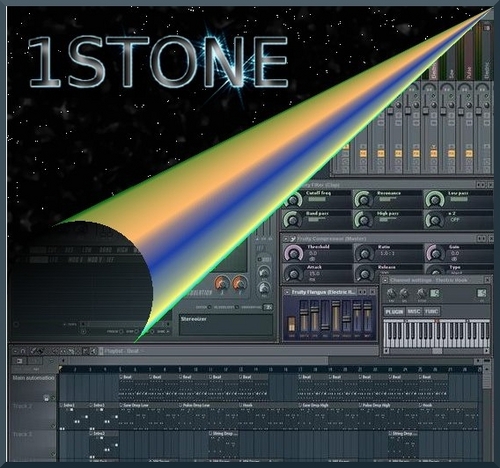Viewport: 500px width, 468px height.
Task: Click the Threshold knob in Fruity Compressor
Action: [x=293, y=254]
